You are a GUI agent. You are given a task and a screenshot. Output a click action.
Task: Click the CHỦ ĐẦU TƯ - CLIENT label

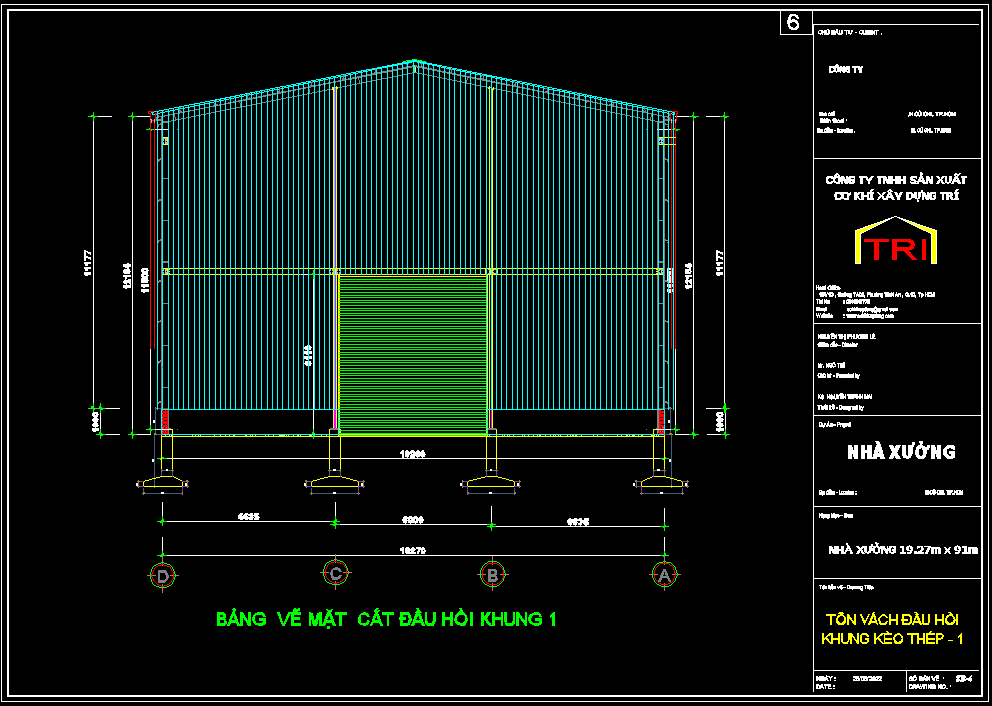[x=850, y=30]
